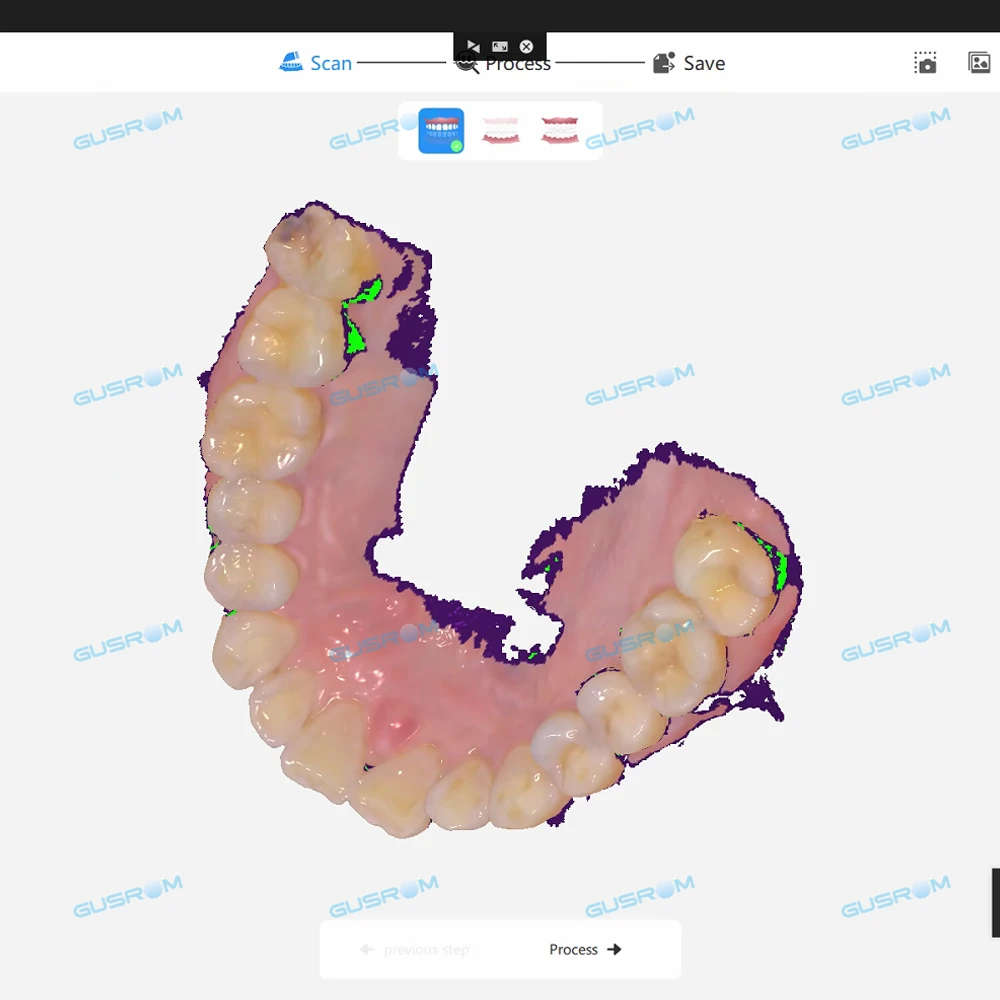Viewport: 1000px width, 1000px height.
Task: Open the Save workflow step
Action: click(x=689, y=62)
